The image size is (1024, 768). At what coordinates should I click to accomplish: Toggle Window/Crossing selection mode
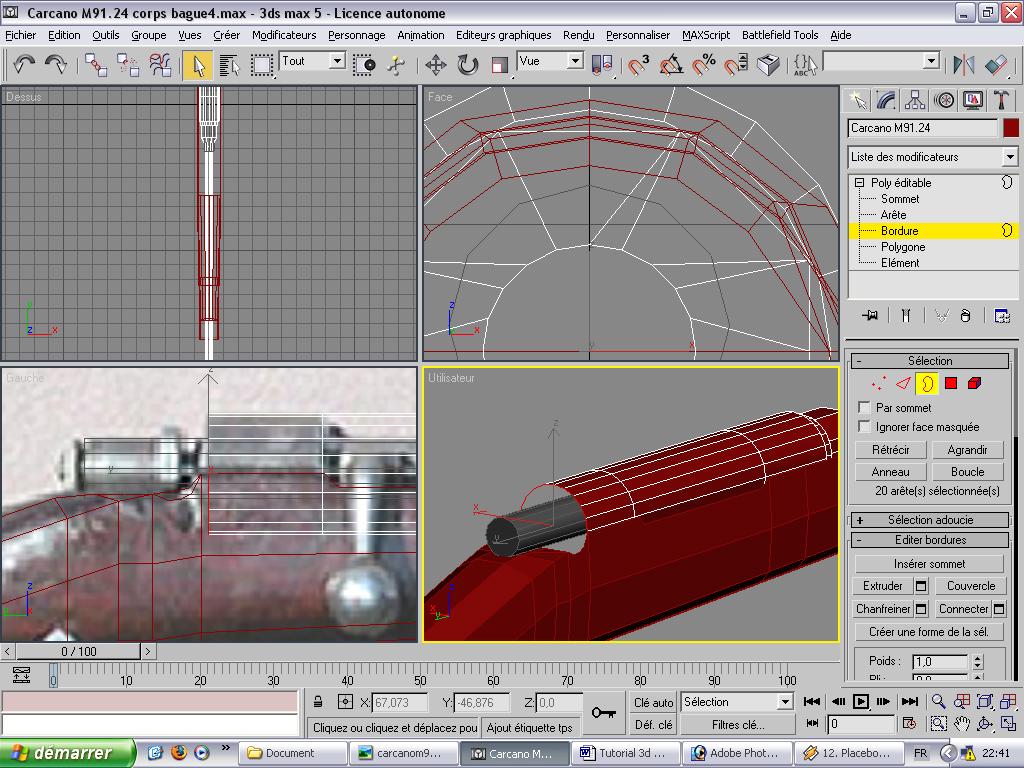coord(364,65)
